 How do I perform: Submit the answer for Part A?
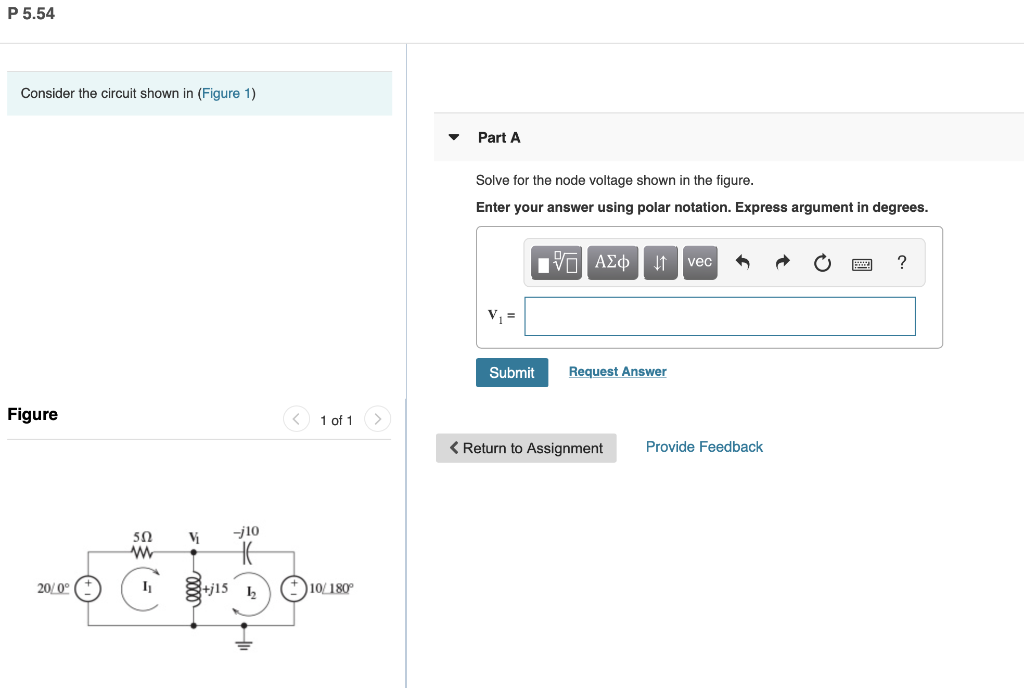click(x=512, y=372)
